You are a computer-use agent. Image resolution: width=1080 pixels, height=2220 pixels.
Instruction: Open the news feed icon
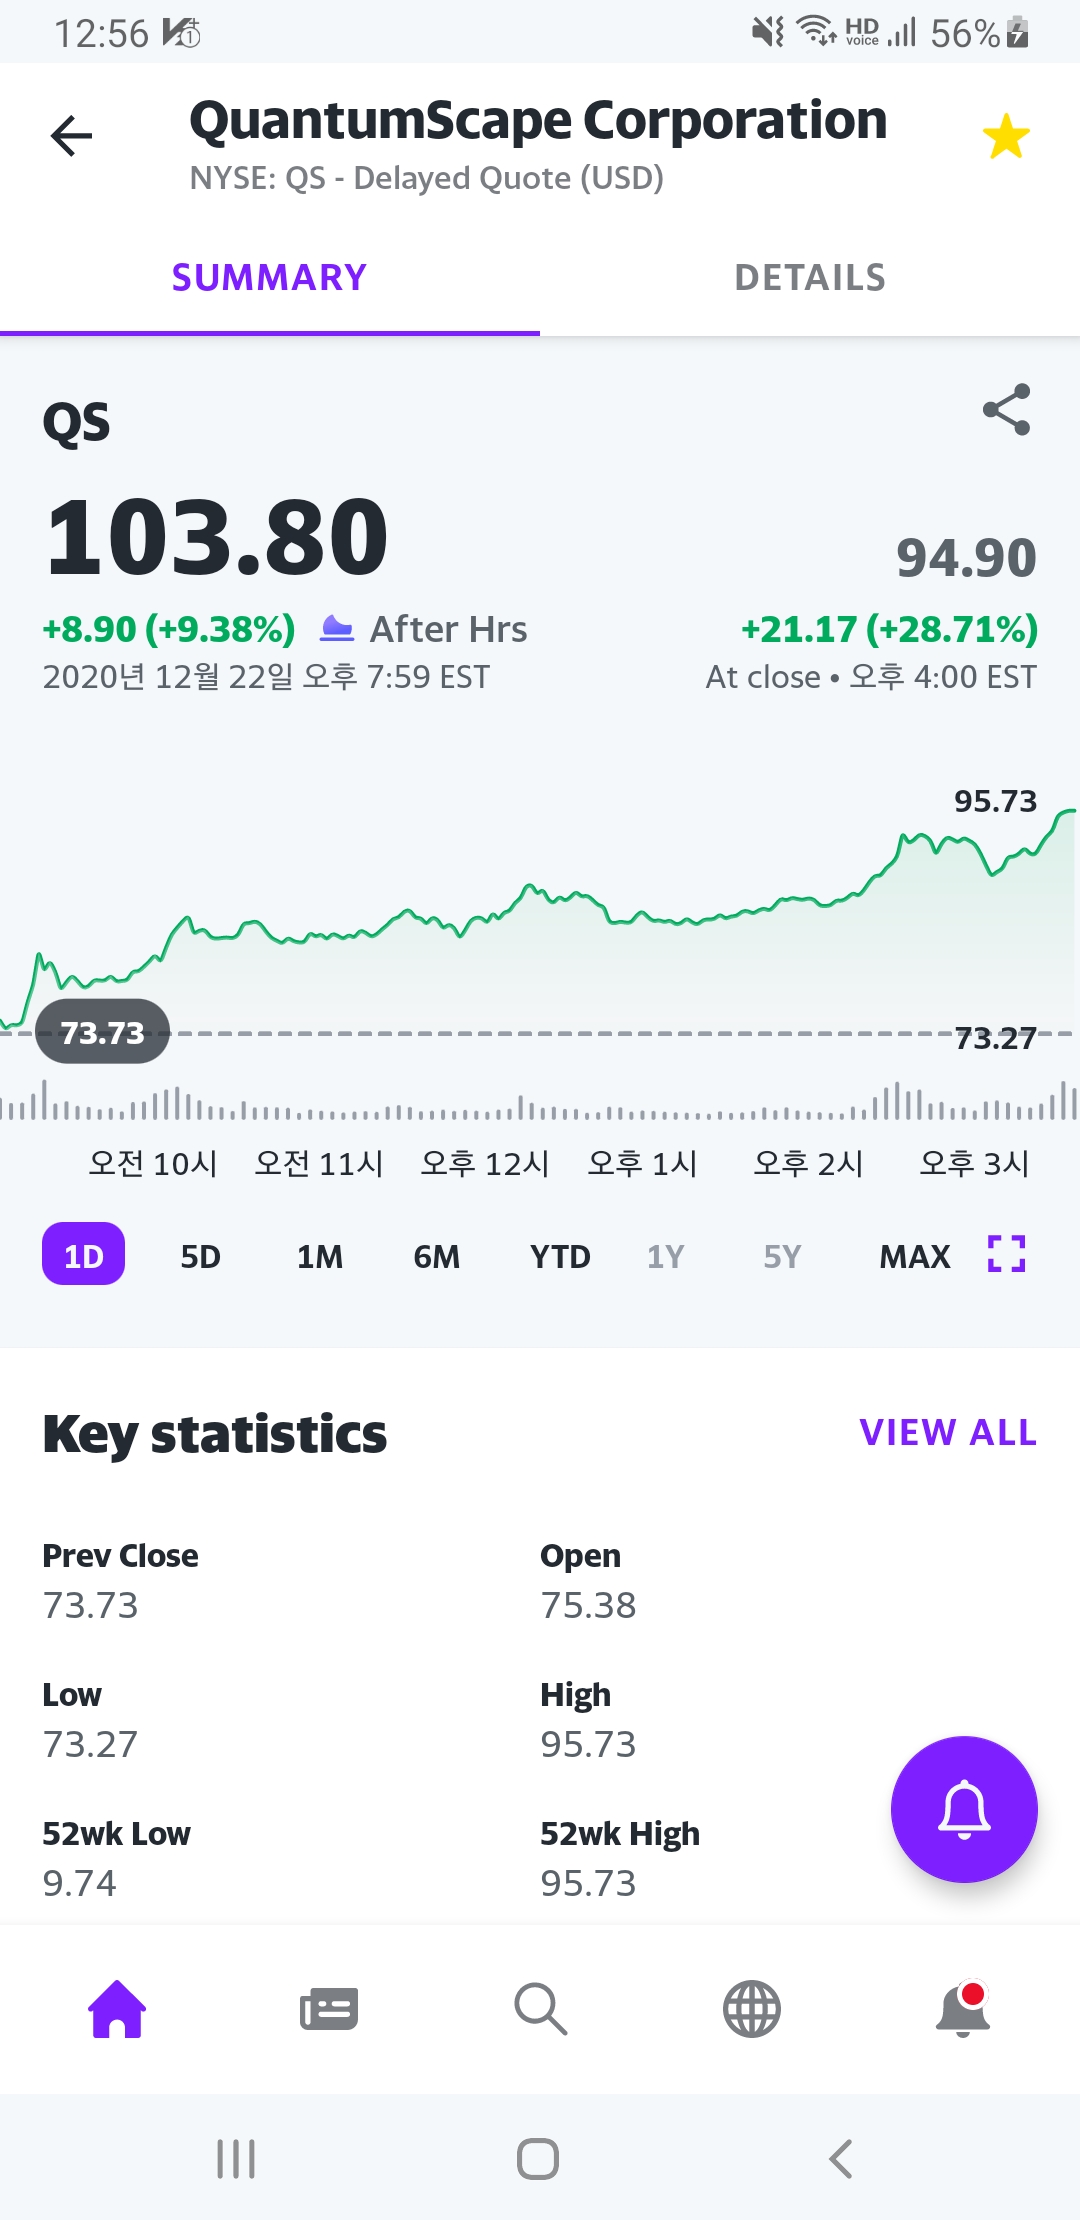(x=329, y=2008)
